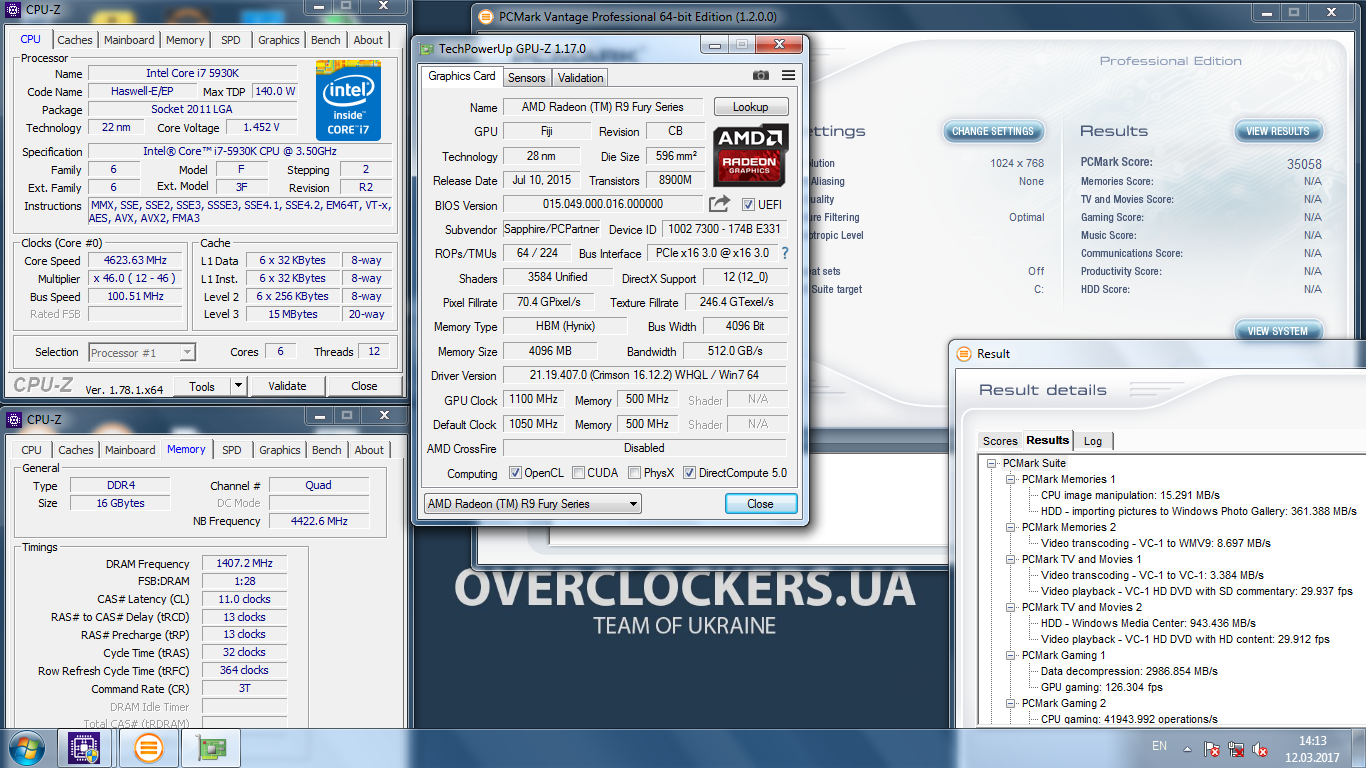Click the CPU-Z taskbar icon
The height and width of the screenshot is (768, 1366).
coord(84,748)
